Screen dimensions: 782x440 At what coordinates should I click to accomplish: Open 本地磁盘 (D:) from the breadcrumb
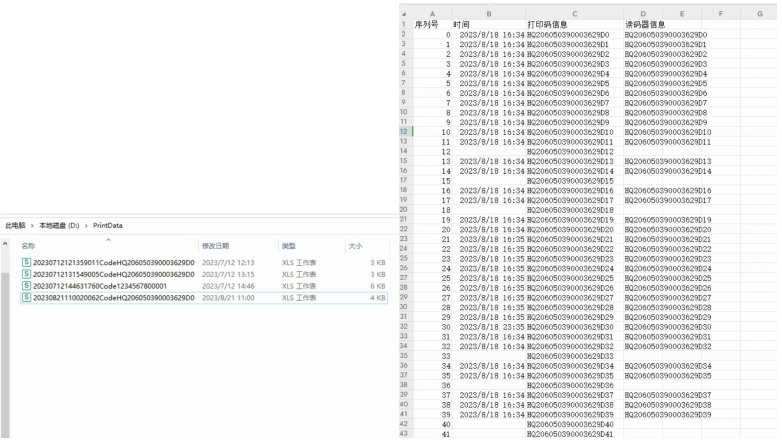59,226
